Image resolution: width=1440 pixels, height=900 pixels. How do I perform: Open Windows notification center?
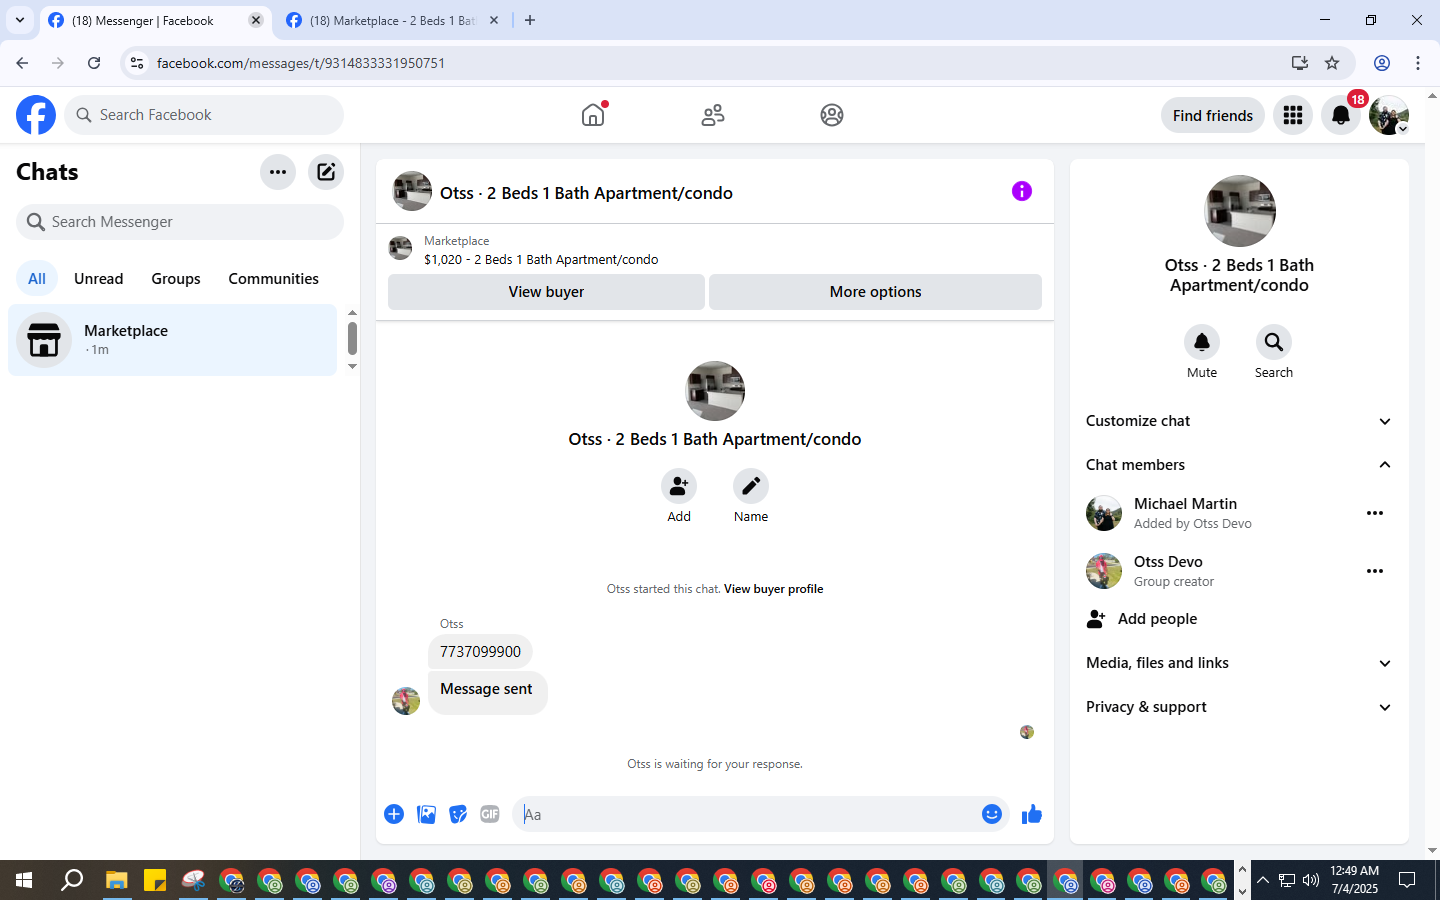pos(1407,880)
